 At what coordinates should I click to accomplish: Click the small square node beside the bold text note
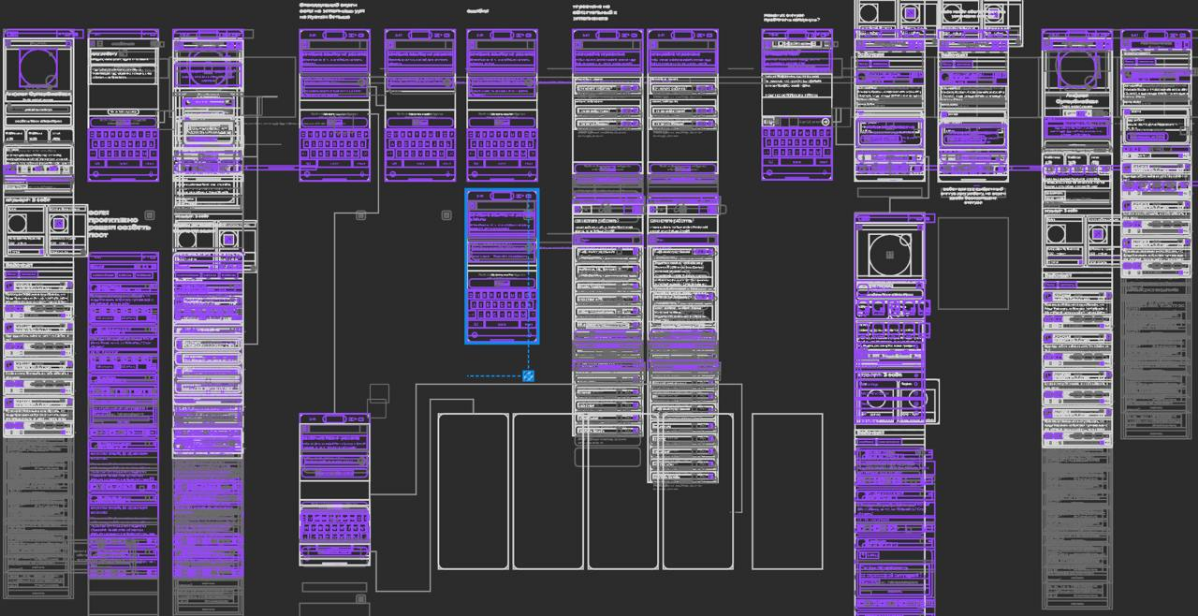tap(150, 215)
